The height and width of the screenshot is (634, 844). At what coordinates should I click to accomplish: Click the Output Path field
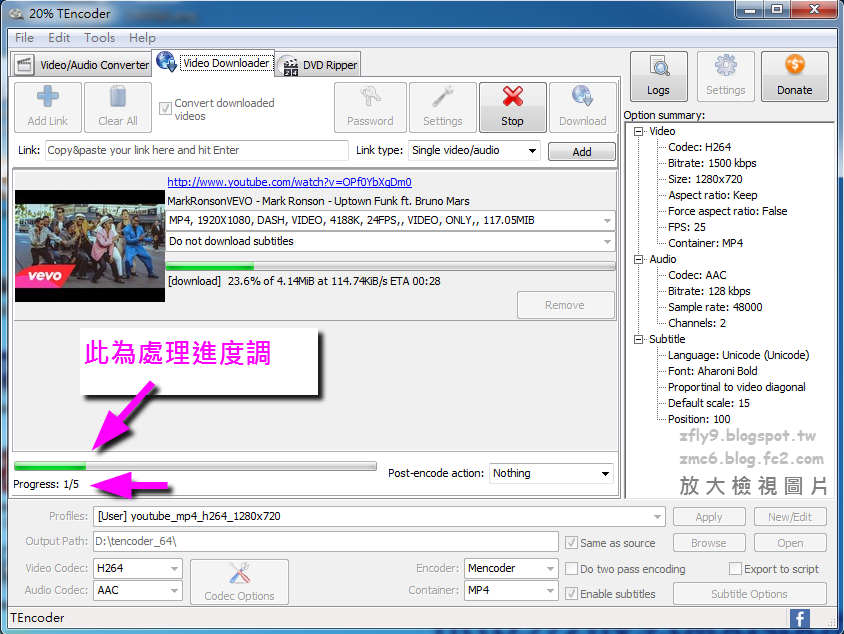click(326, 541)
